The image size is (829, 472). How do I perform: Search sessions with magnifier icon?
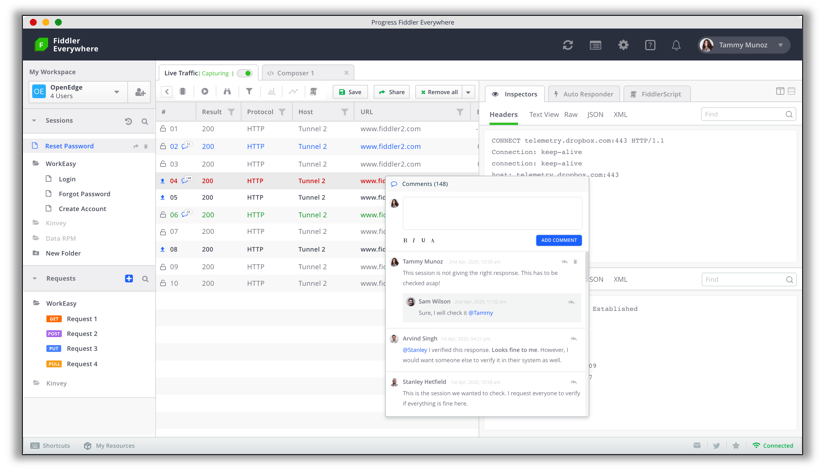tap(144, 121)
